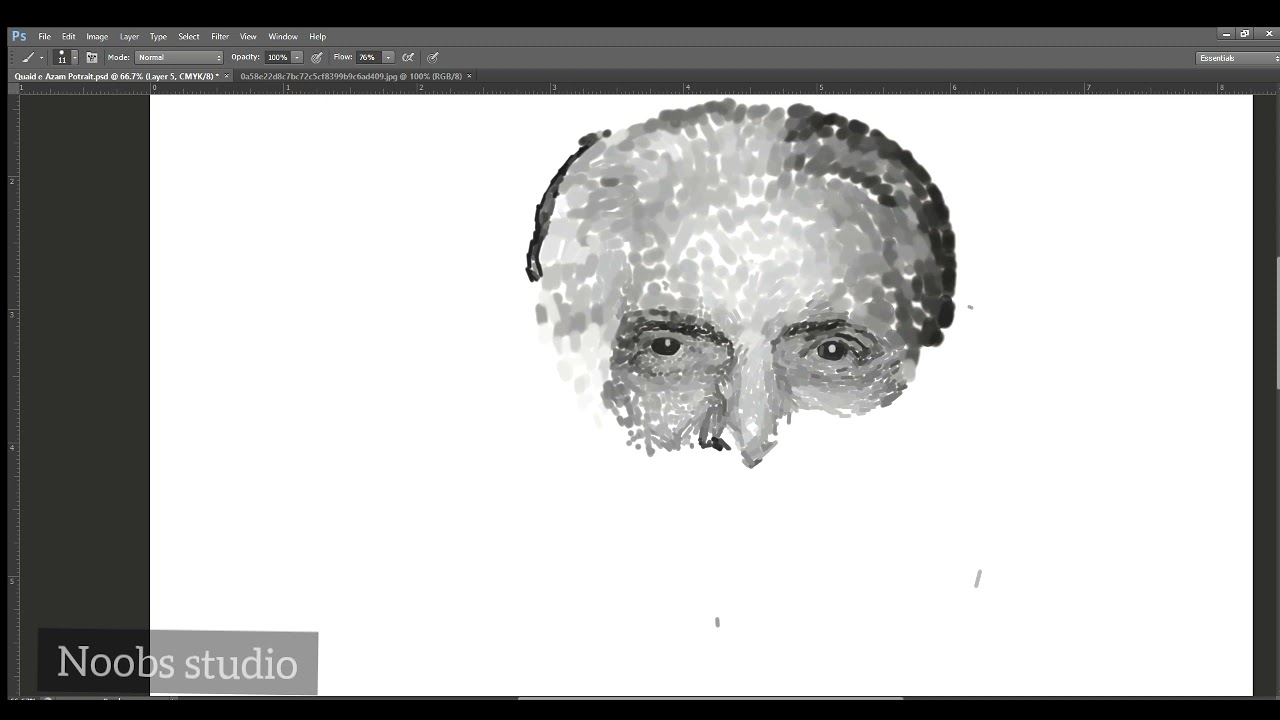Click the brush size 11 preview
The image size is (1280, 720).
click(x=62, y=57)
